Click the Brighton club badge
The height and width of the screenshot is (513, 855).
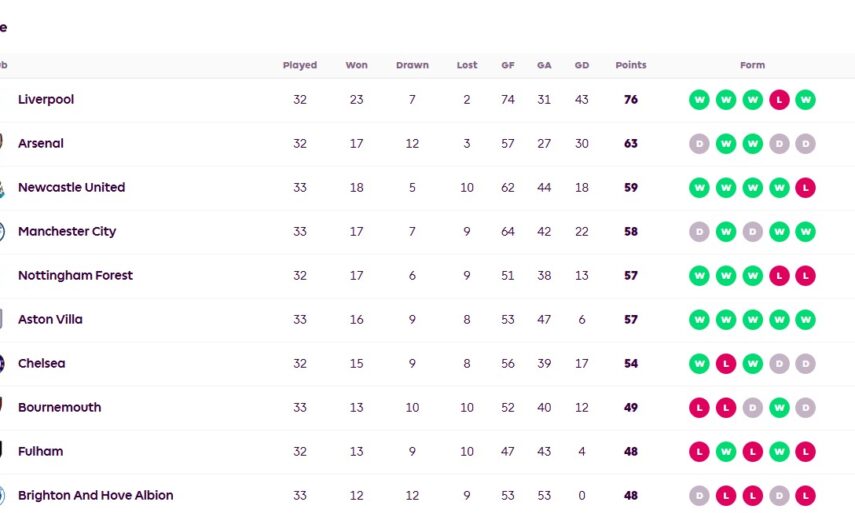click(3, 496)
